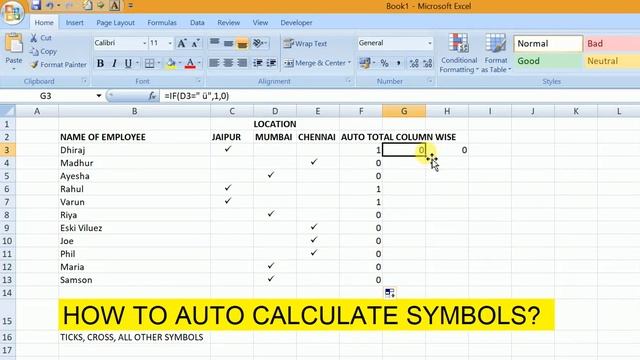Open Format as Table gallery
640x360 pixels.
[496, 53]
